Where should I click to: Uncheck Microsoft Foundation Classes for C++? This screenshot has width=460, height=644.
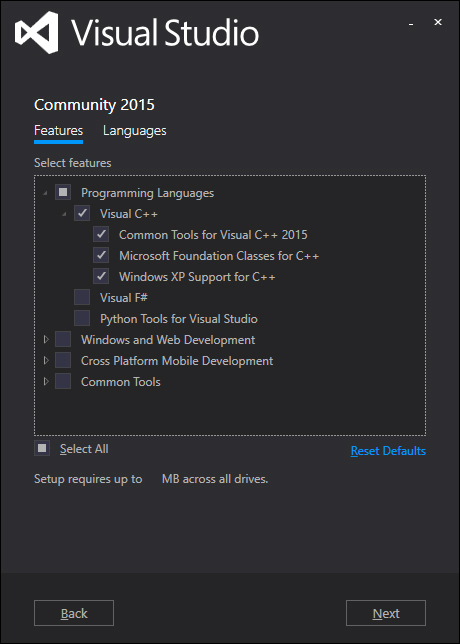(x=101, y=255)
